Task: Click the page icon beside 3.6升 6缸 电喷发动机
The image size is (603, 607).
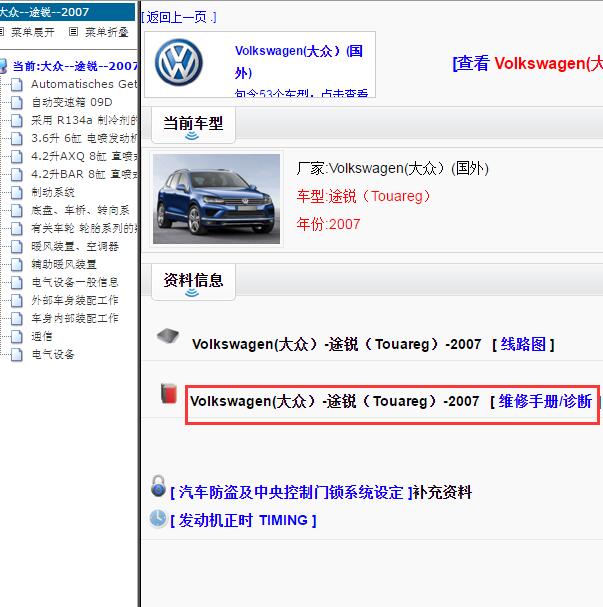Action: (16, 138)
